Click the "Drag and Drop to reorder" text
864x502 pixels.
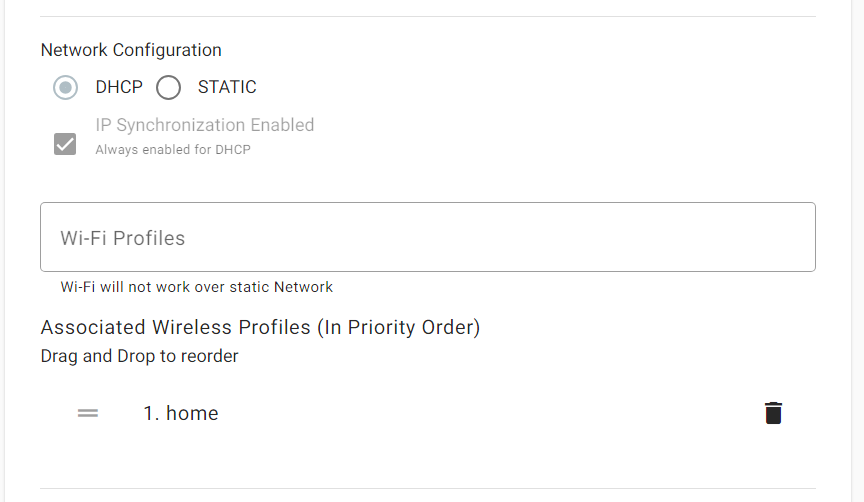(139, 356)
